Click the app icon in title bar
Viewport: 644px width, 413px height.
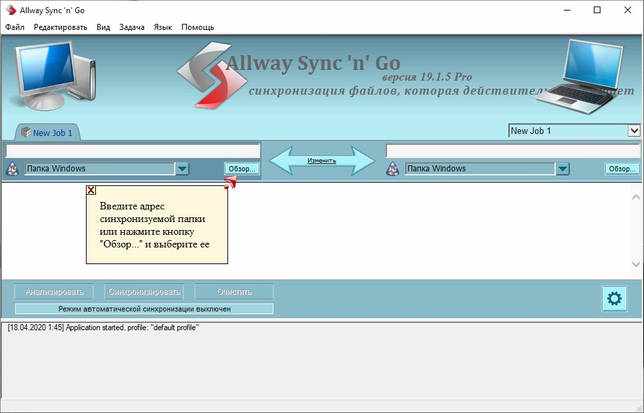11,10
